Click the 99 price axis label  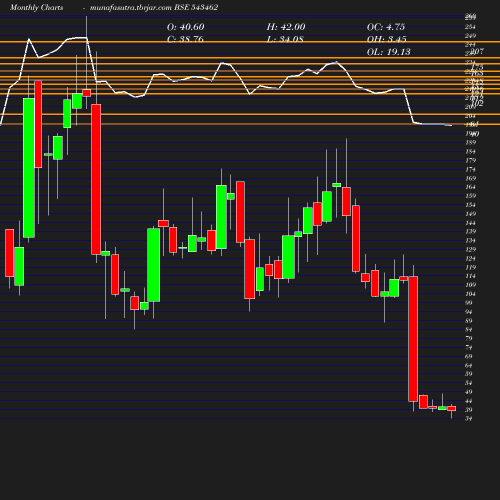coord(469,303)
